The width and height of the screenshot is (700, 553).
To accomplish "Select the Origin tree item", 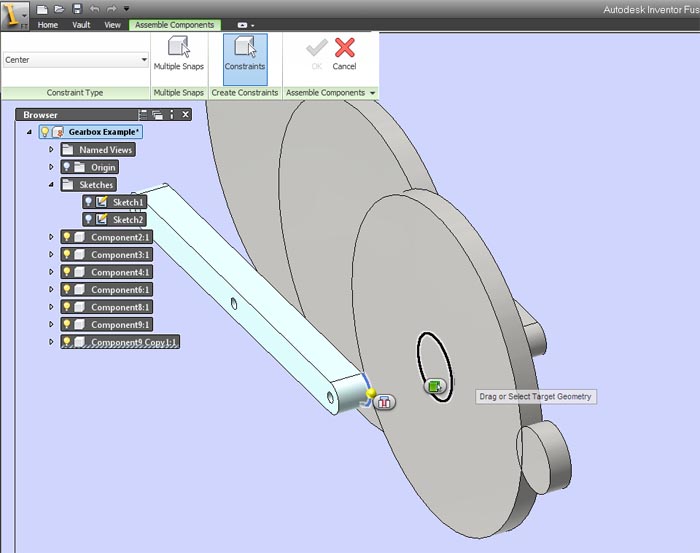I will (x=103, y=167).
